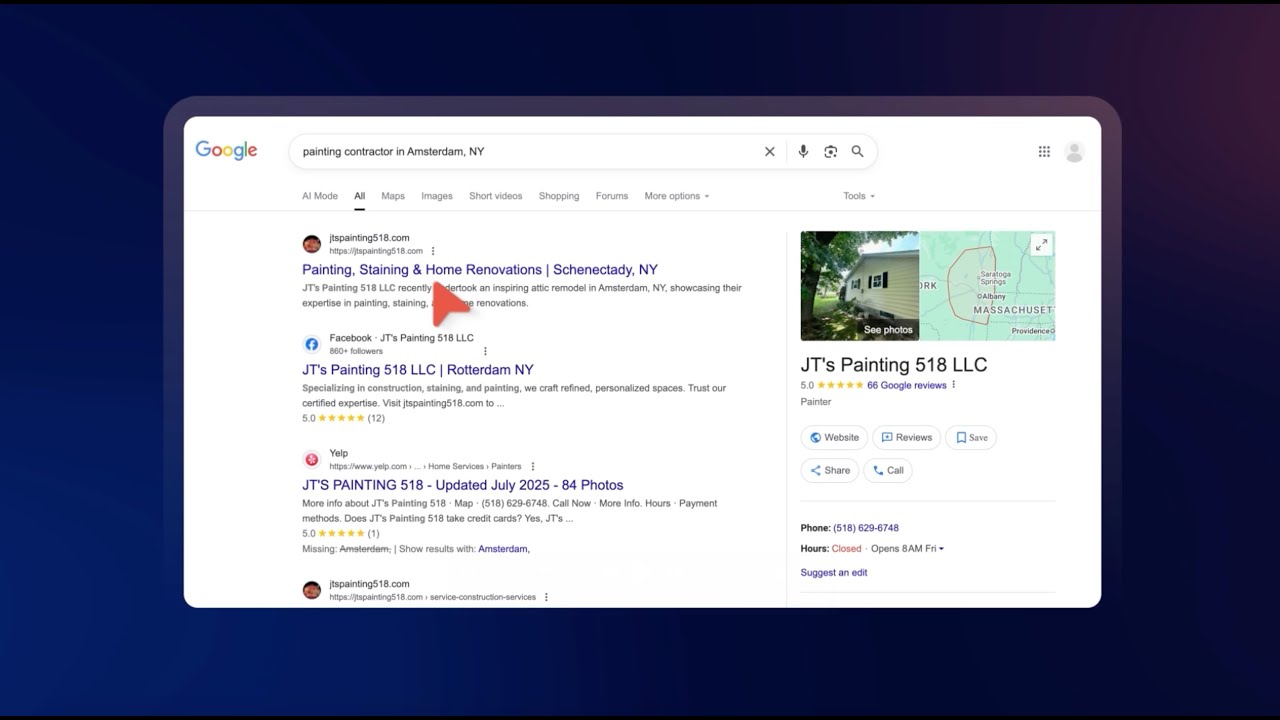This screenshot has height=720, width=1280.
Task: Save the business with the Save button
Action: tap(971, 438)
